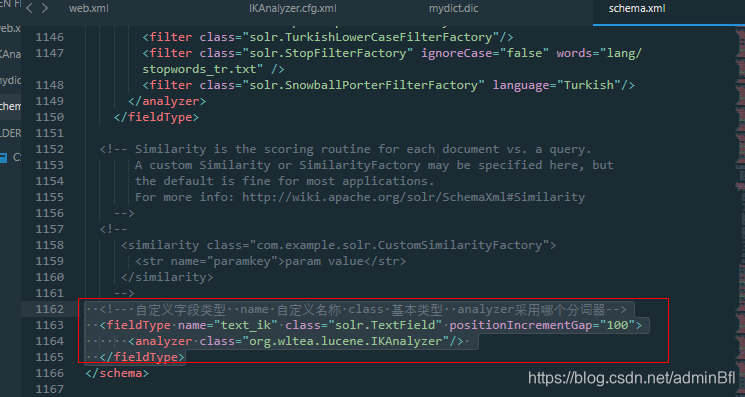745x397 pixels.
Task: Click line number 1164 in the gutter
Action: (49, 341)
